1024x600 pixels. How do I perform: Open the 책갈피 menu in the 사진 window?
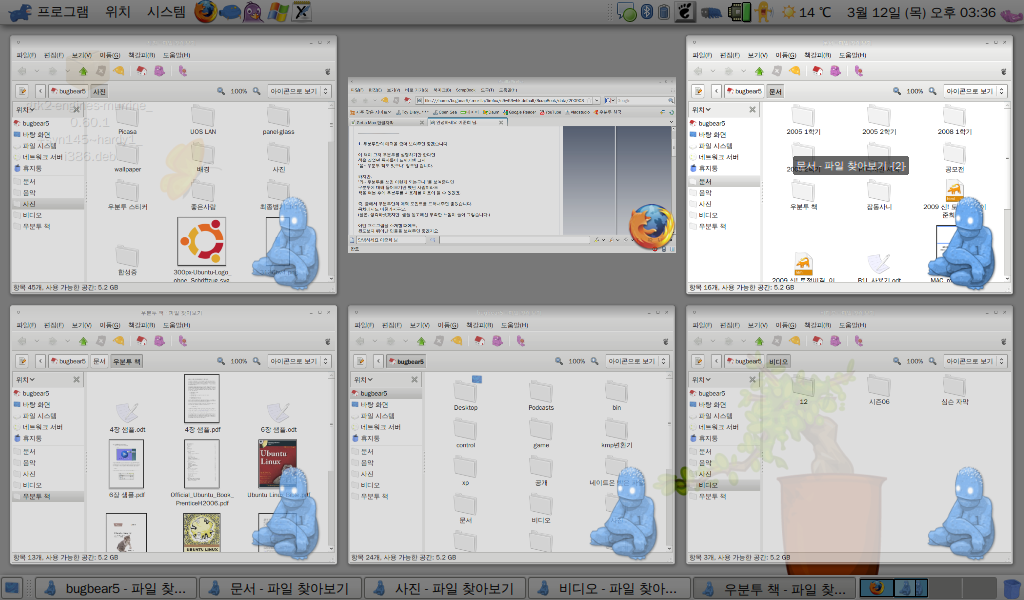pos(141,55)
